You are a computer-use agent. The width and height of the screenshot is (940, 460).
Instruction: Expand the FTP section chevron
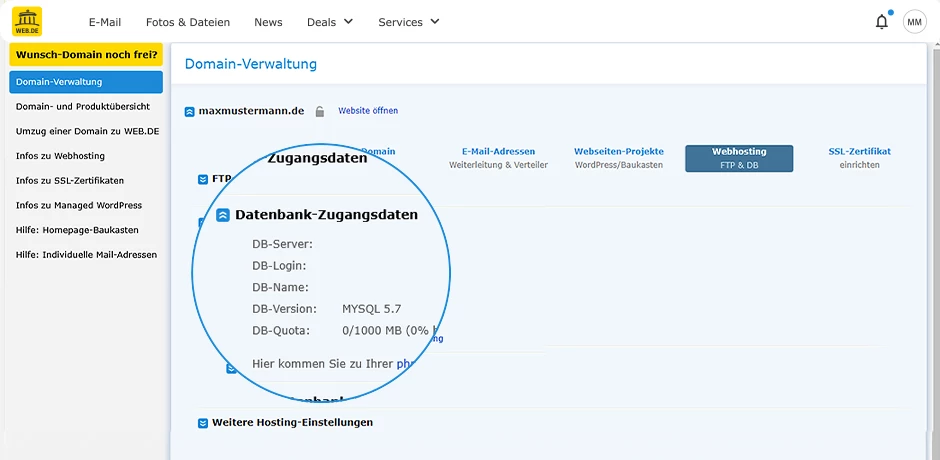[203, 179]
